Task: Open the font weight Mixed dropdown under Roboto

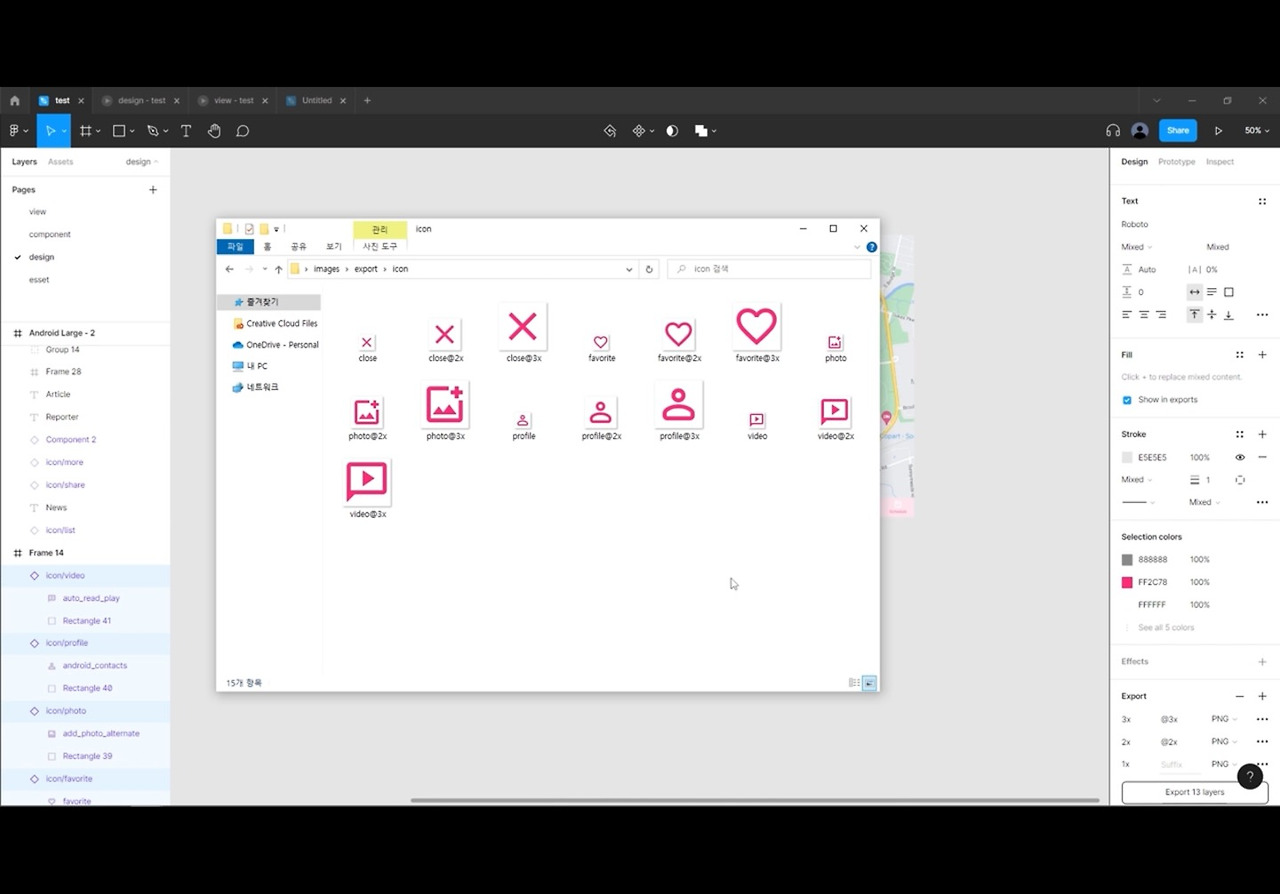Action: pyautogui.click(x=1136, y=247)
